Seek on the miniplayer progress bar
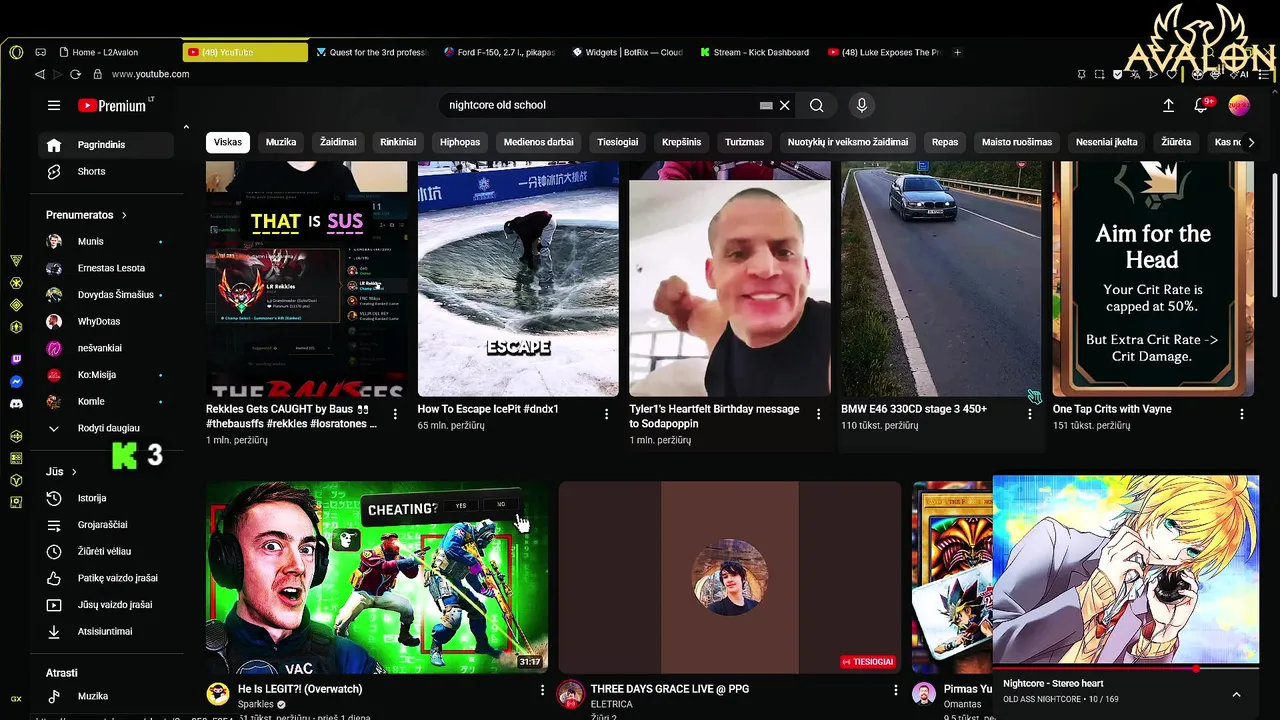The height and width of the screenshot is (720, 1280). coord(1126,668)
